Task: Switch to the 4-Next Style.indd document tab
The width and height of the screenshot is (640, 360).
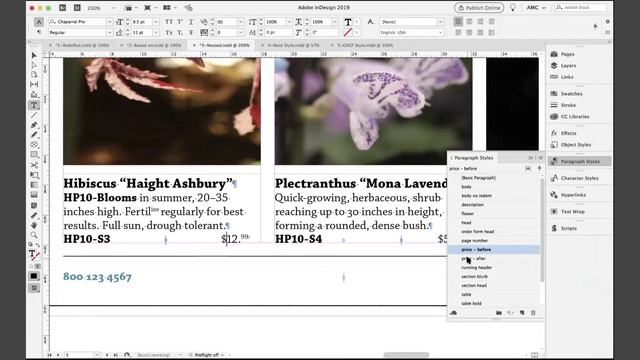Action: click(293, 45)
